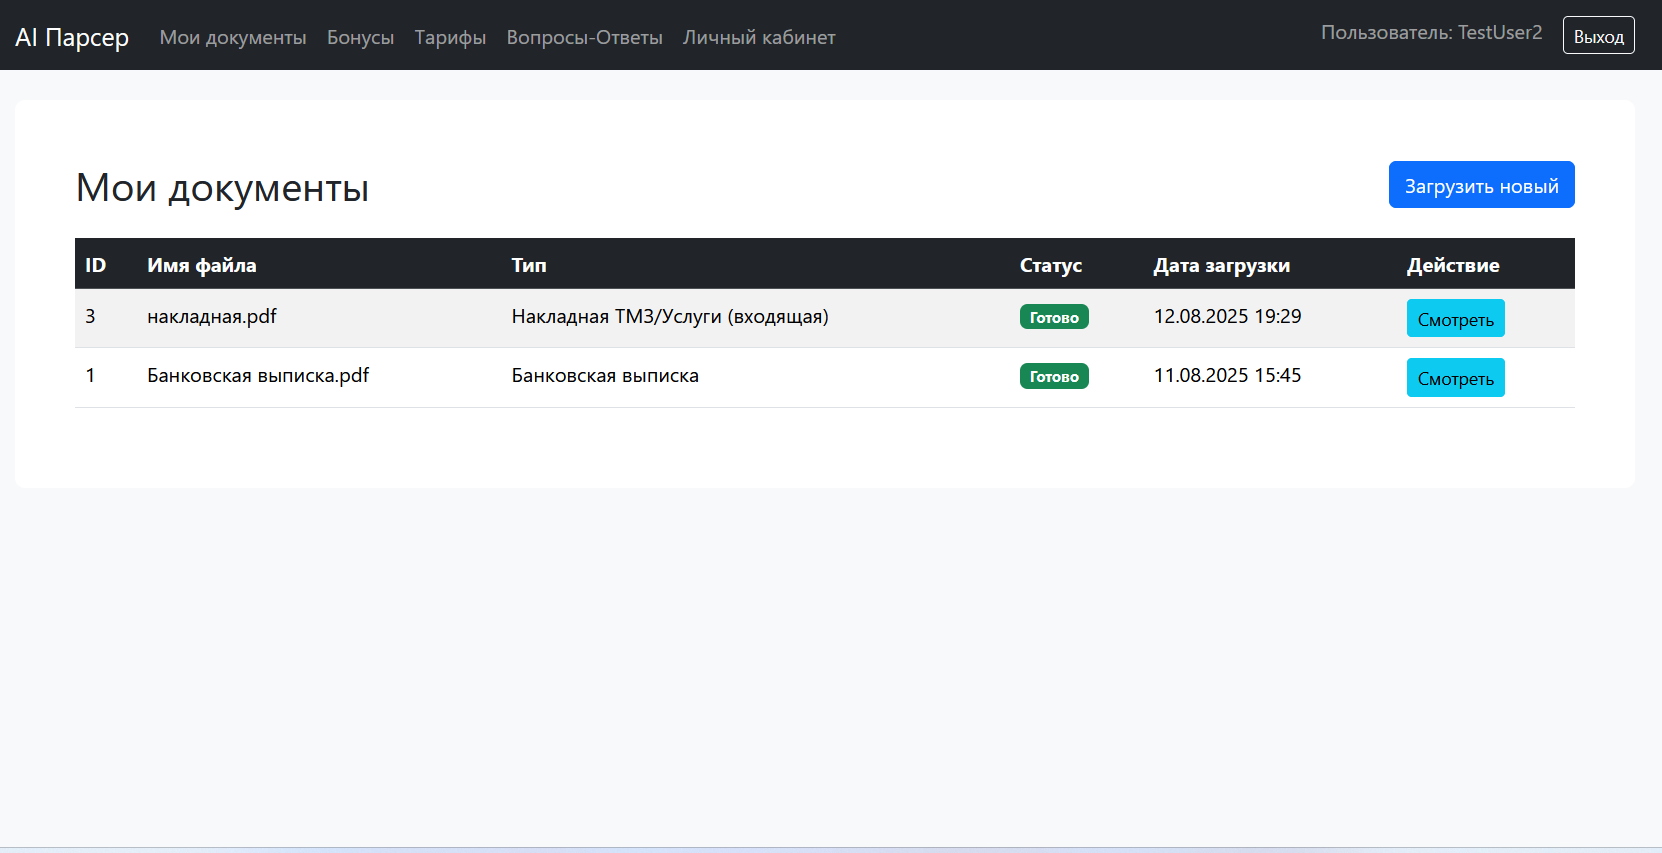Click the Загрузить новый button
This screenshot has height=853, width=1662.
(1481, 185)
